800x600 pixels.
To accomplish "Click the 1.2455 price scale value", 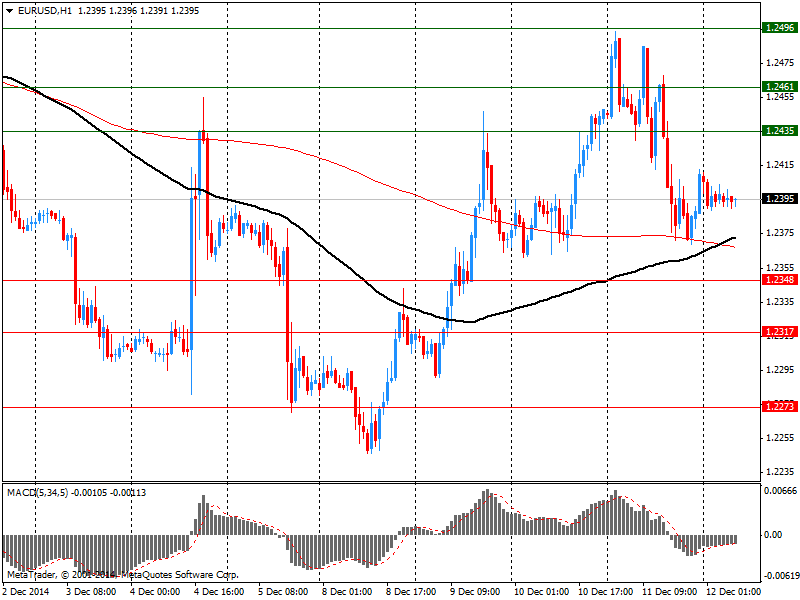I will [x=780, y=97].
